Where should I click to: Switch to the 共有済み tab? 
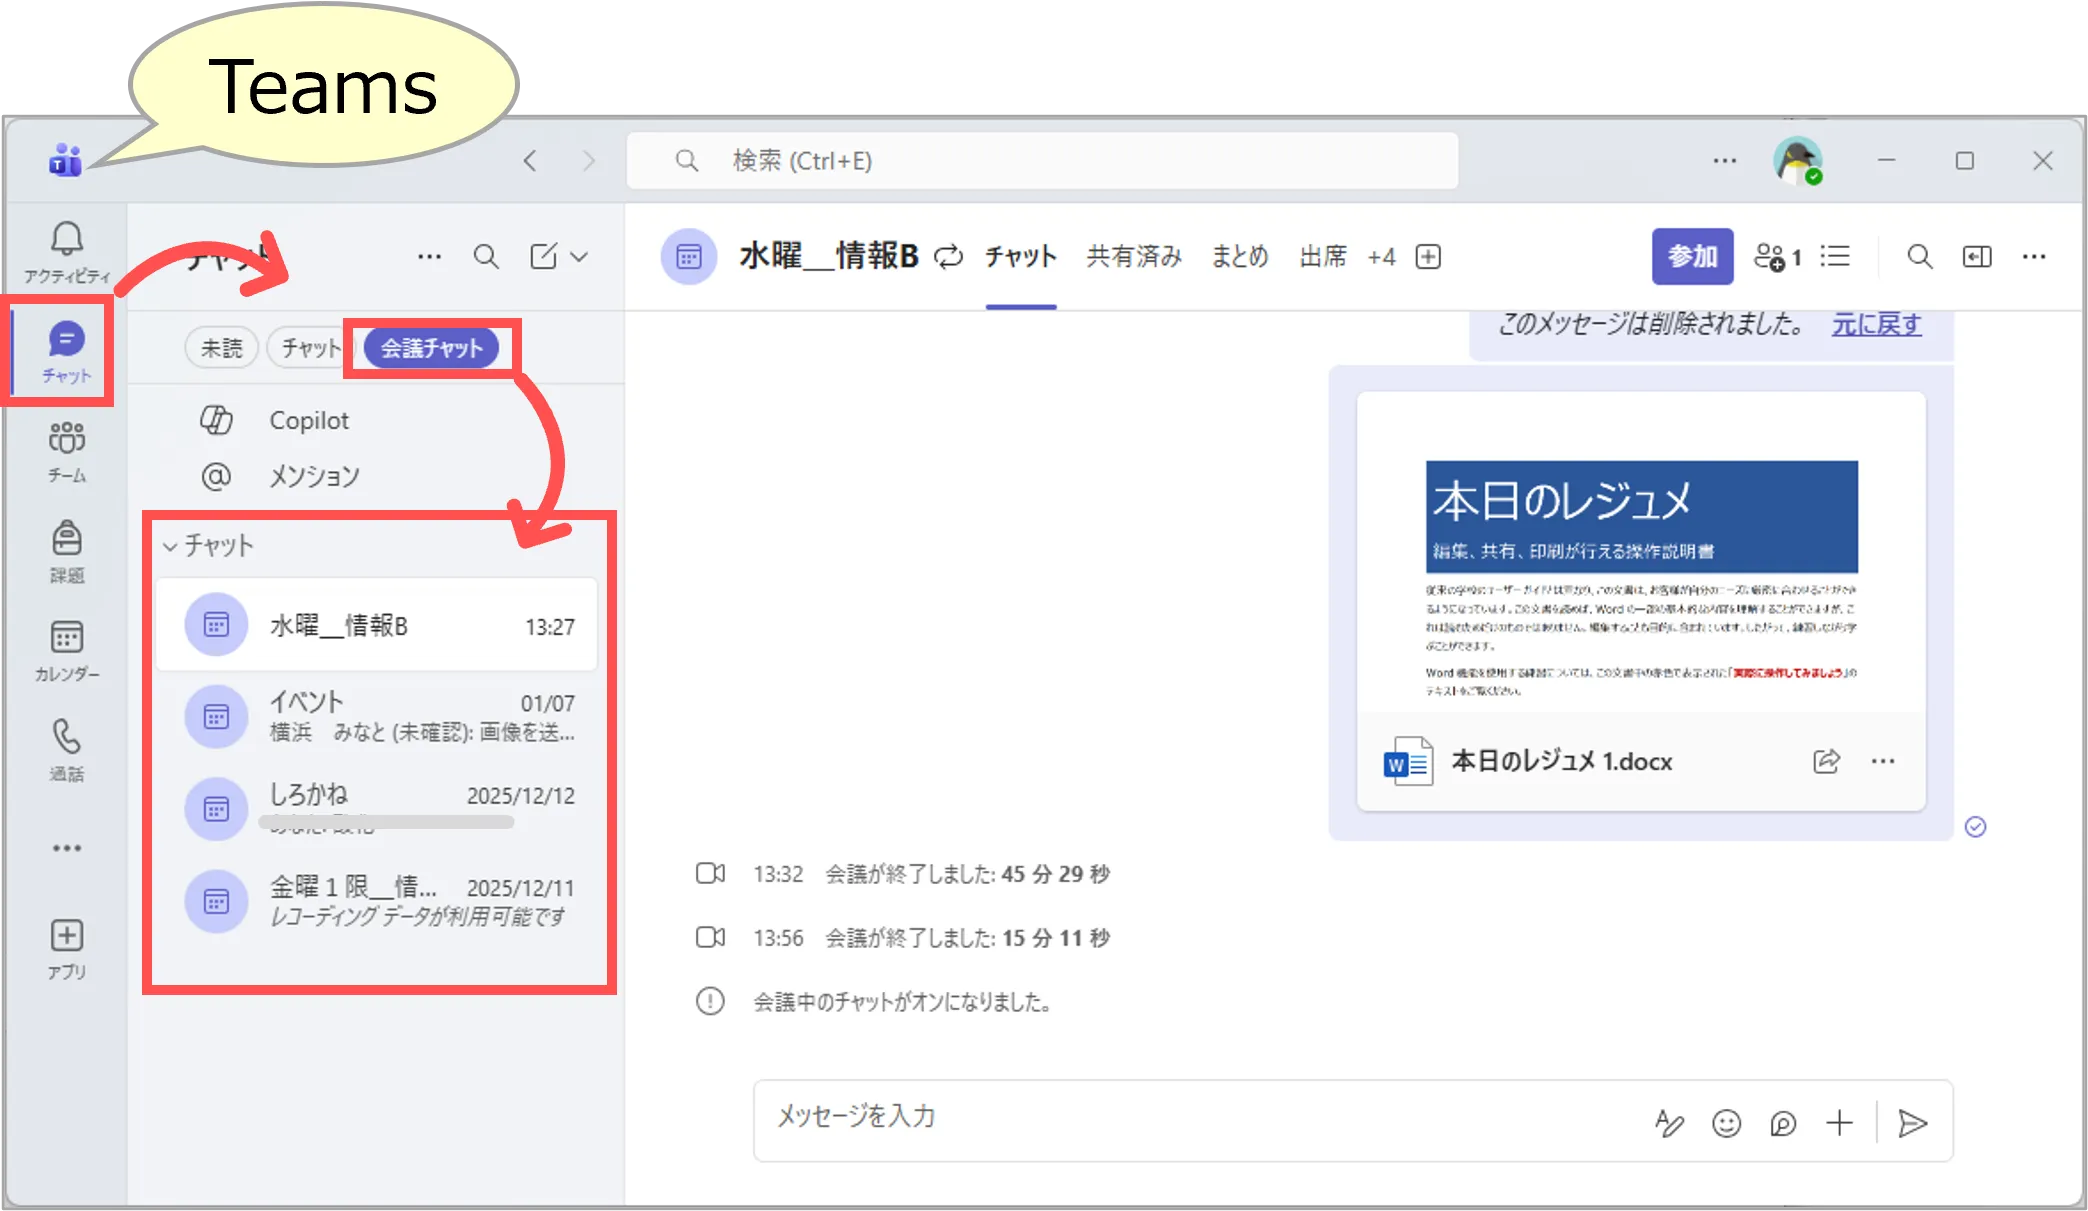pos(1134,257)
